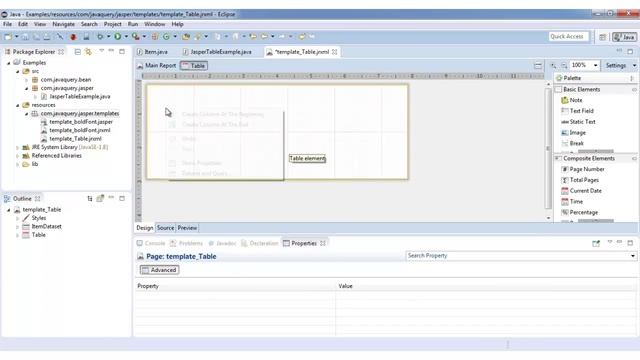Screen dimensions: 640x360
Task: Select the Current Date palette element
Action: point(582,191)
